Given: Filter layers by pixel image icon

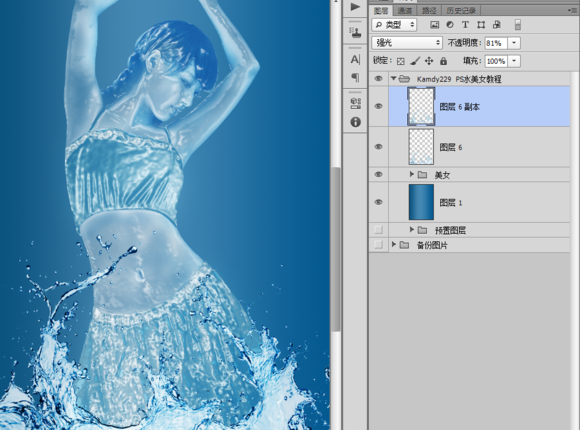Looking at the screenshot, I should pyautogui.click(x=434, y=25).
